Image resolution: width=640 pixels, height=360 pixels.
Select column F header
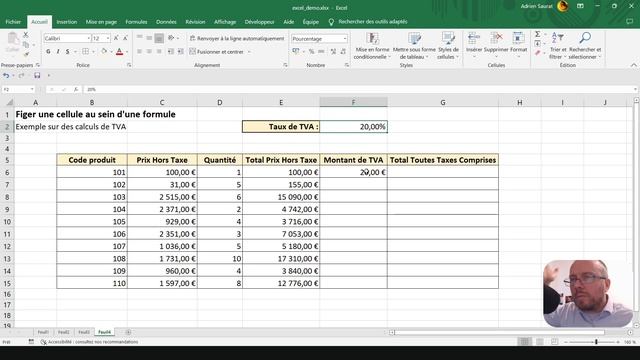(353, 102)
